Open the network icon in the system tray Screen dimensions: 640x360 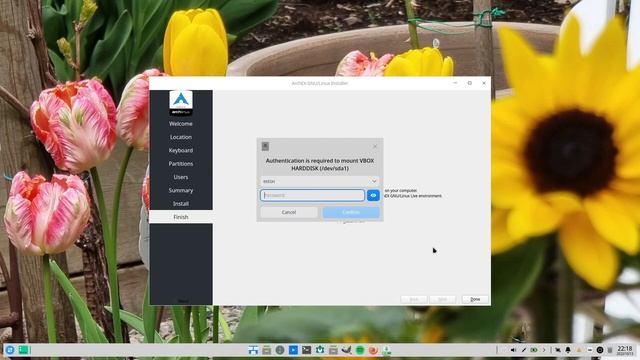[558, 350]
